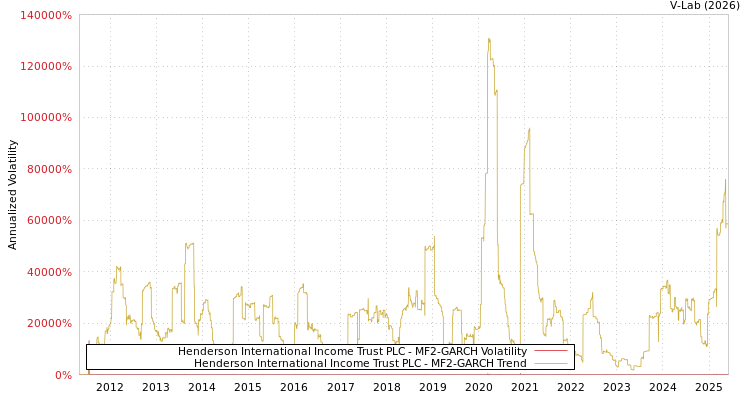Viewport: 750px width, 400px height.
Task: Click the late 2025 trend spike near 75000%
Action: click(x=725, y=180)
